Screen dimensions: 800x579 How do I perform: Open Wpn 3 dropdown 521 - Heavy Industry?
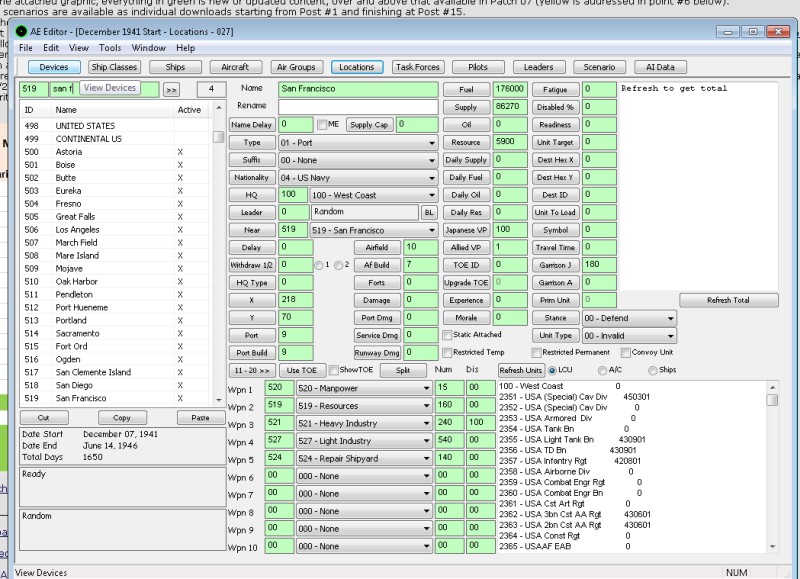364,423
